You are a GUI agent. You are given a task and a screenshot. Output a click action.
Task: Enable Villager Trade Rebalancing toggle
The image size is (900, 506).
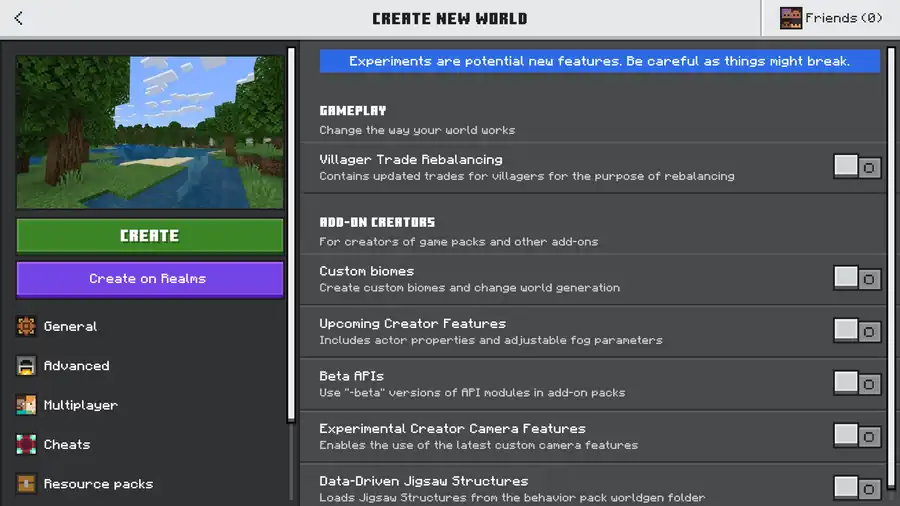(857, 167)
